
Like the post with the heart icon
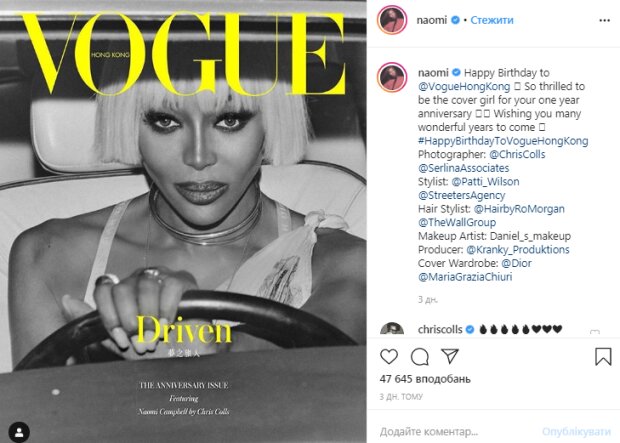(x=389, y=357)
